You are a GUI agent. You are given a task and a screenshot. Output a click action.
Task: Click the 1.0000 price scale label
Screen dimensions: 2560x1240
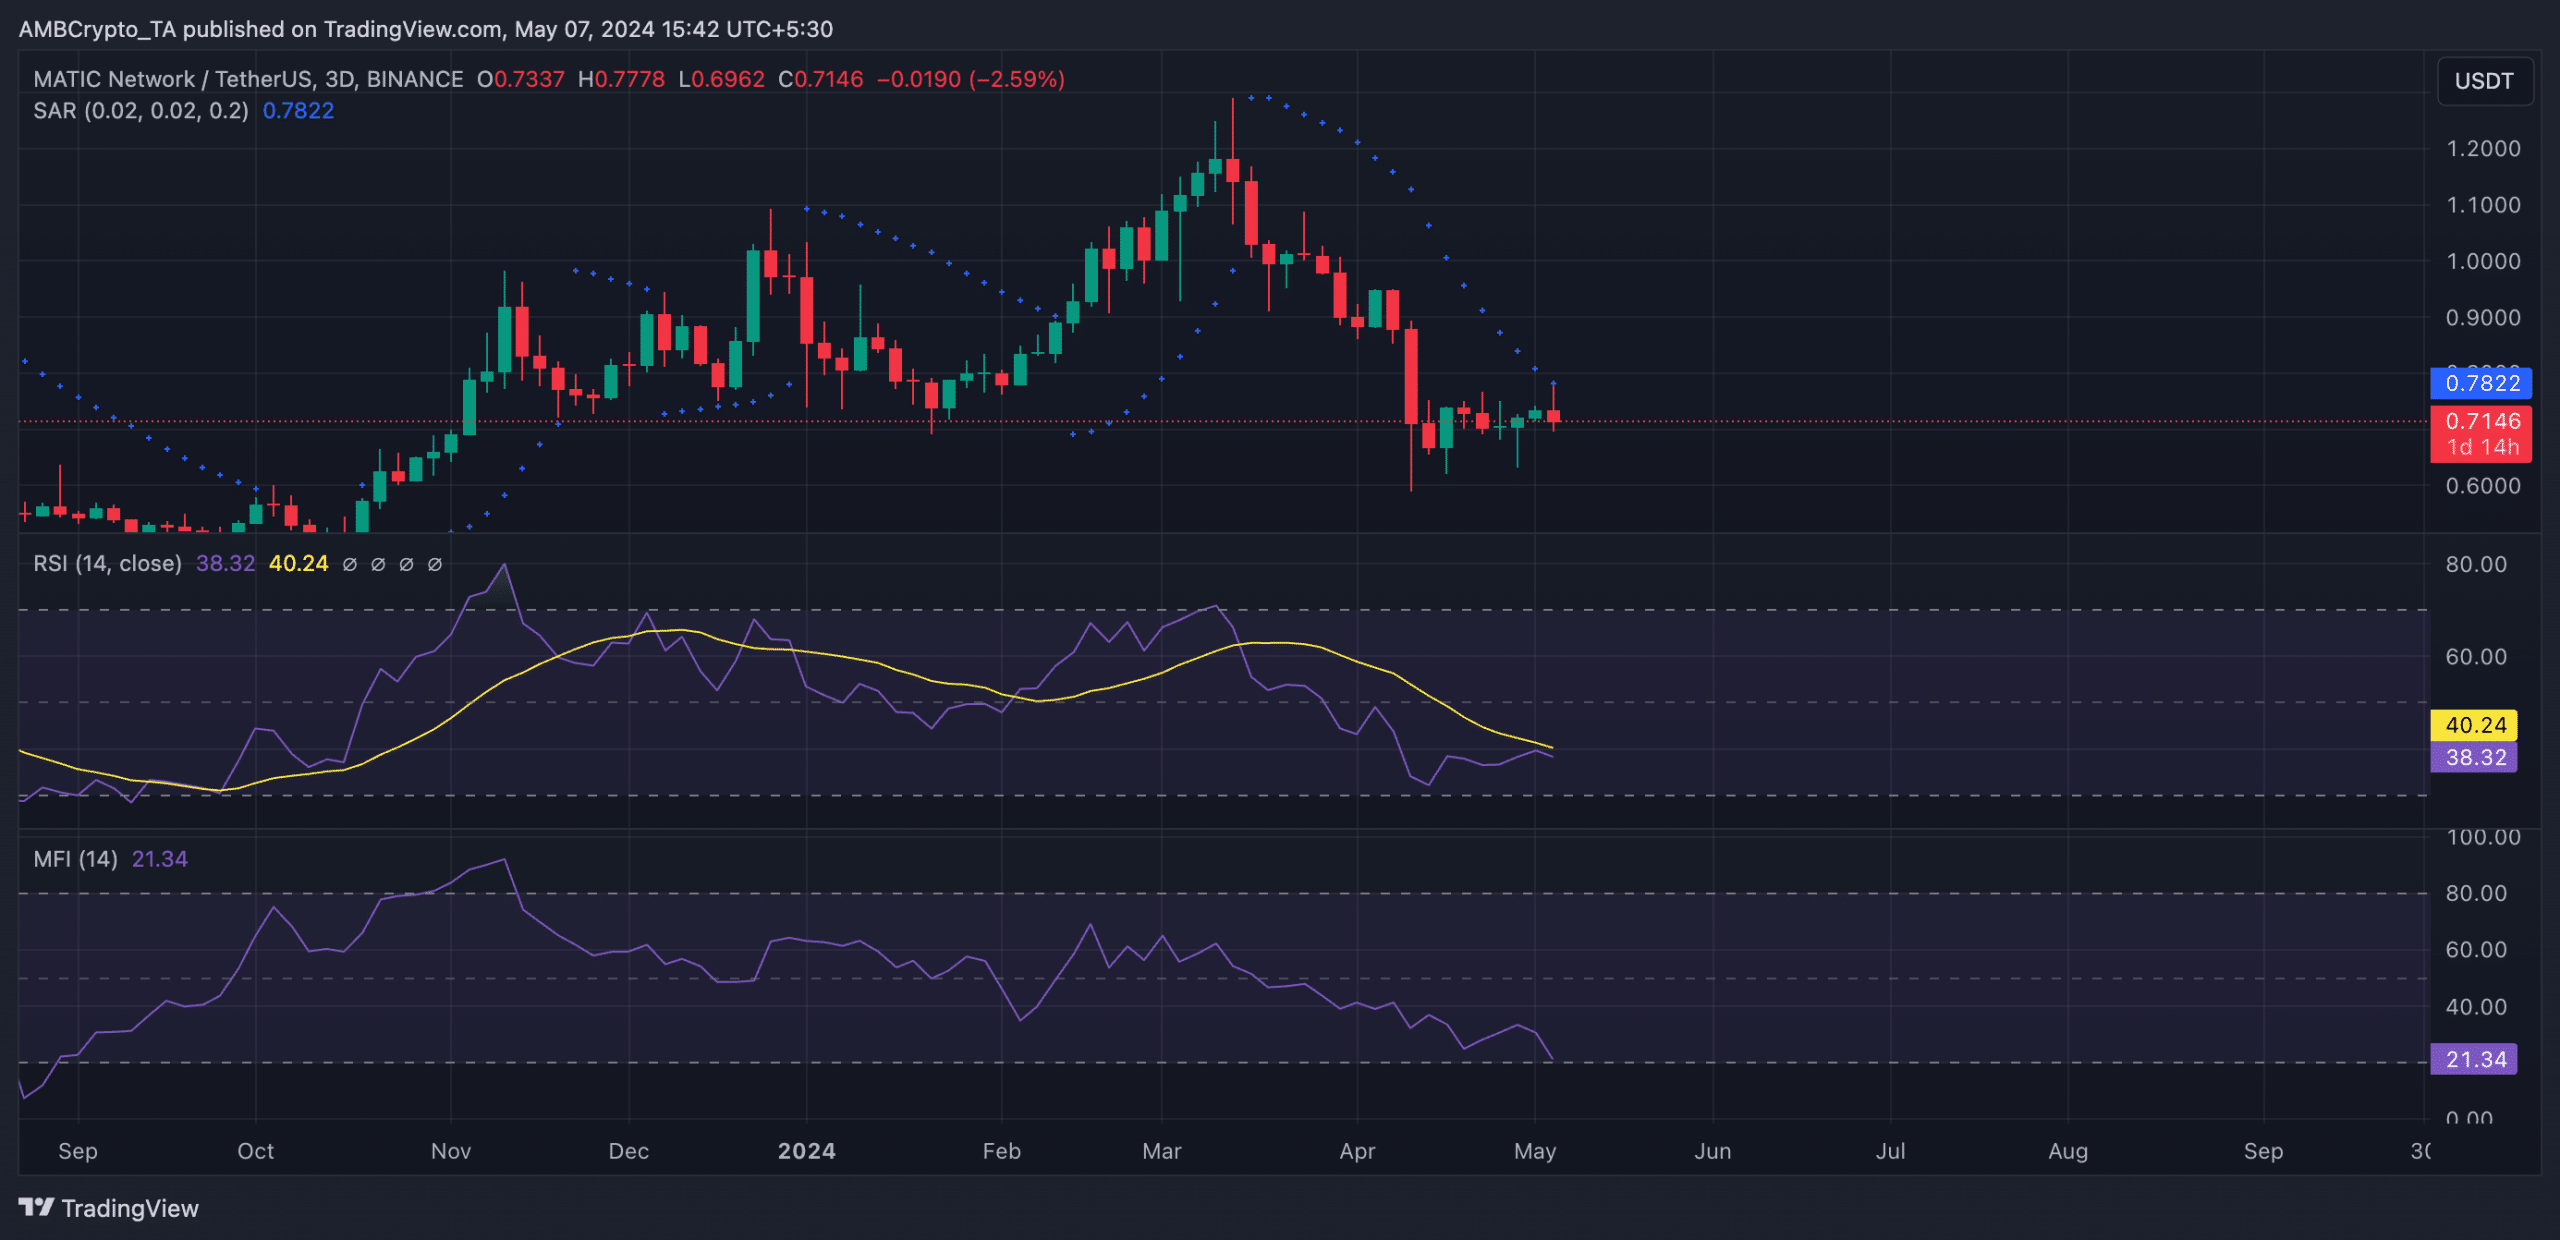pos(2483,261)
